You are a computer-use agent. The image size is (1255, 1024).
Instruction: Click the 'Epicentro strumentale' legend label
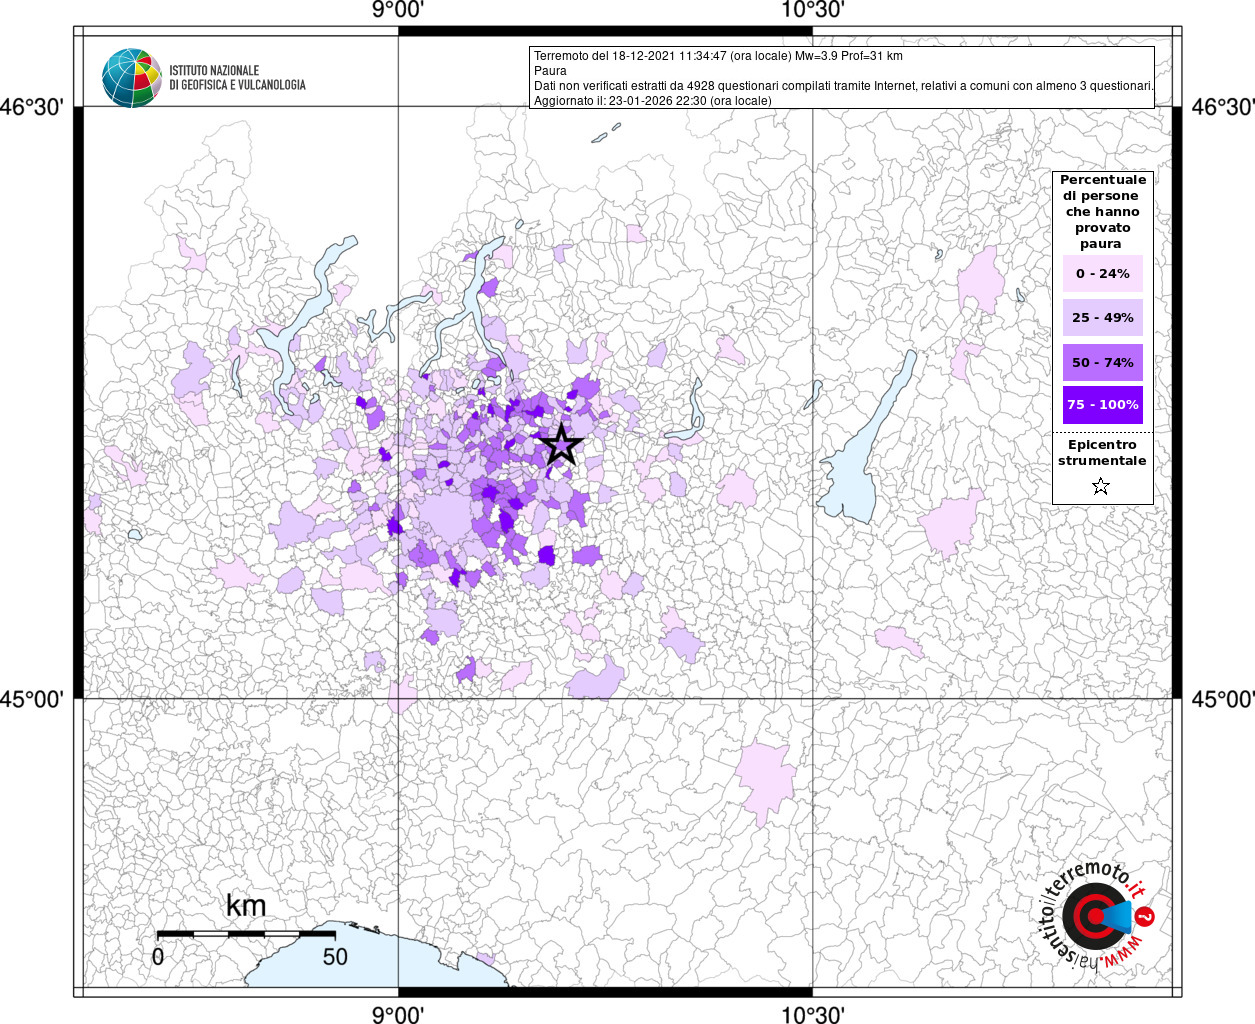(x=1102, y=453)
